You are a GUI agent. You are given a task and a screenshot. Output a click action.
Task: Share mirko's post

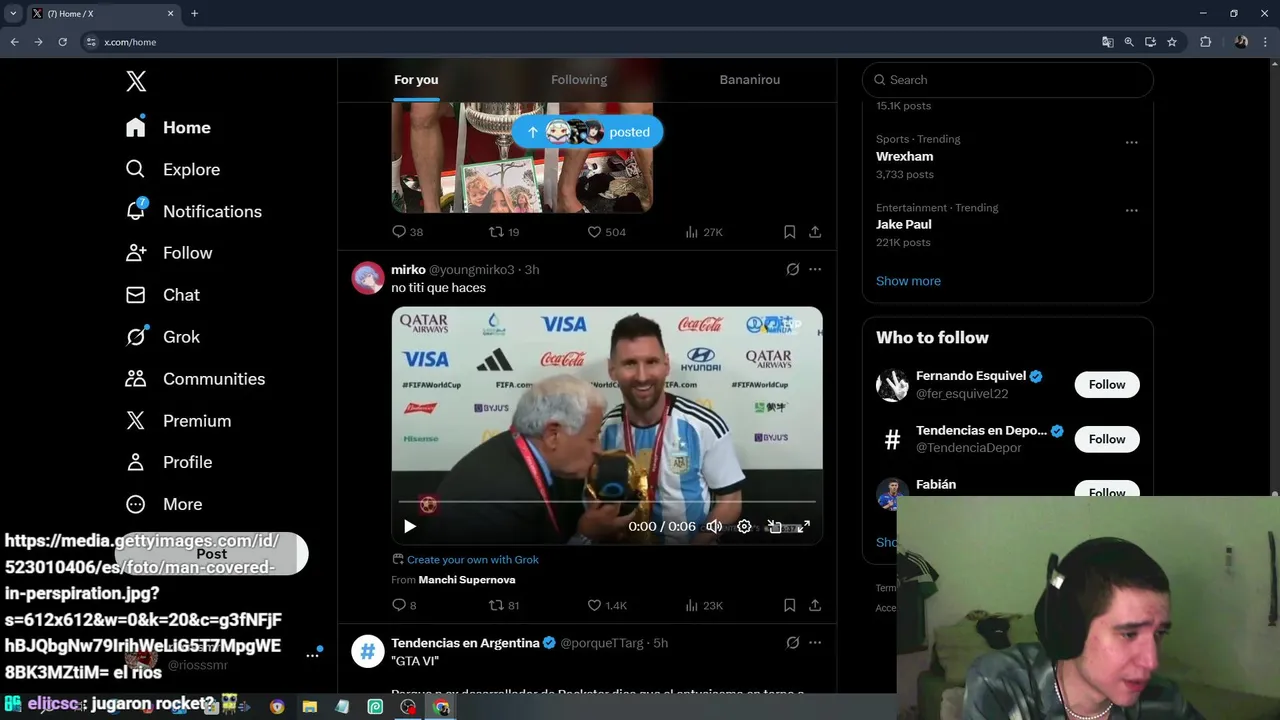[815, 605]
